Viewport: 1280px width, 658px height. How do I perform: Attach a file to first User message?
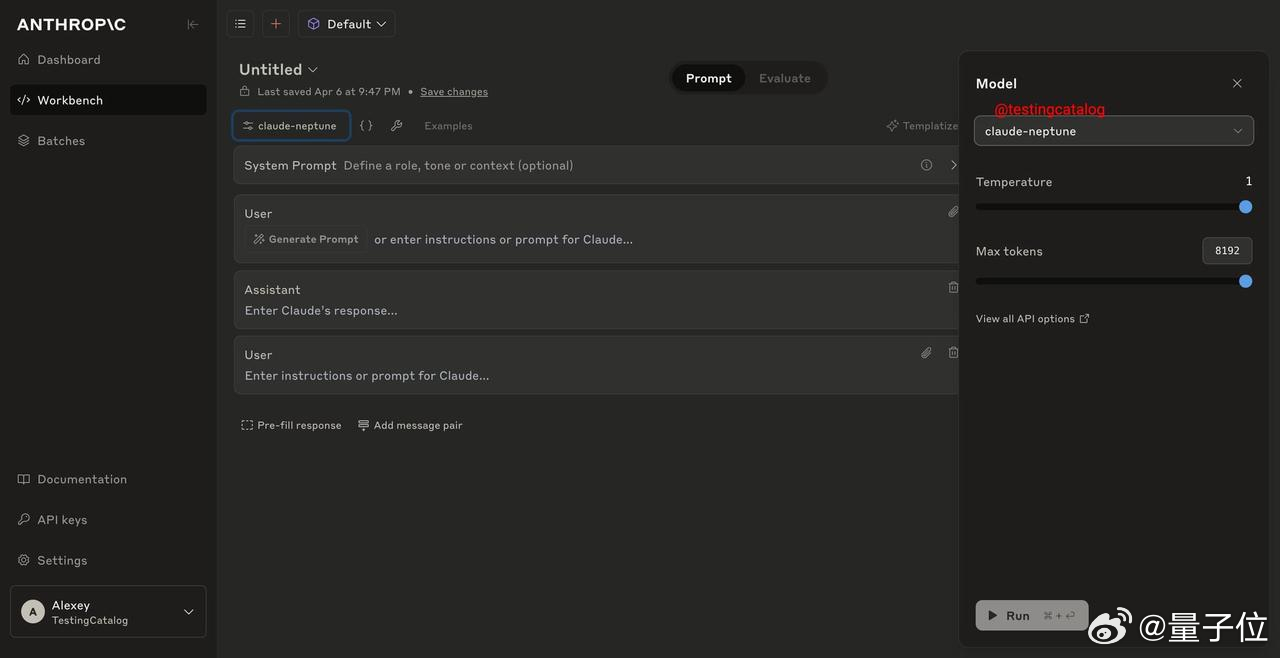click(x=953, y=212)
